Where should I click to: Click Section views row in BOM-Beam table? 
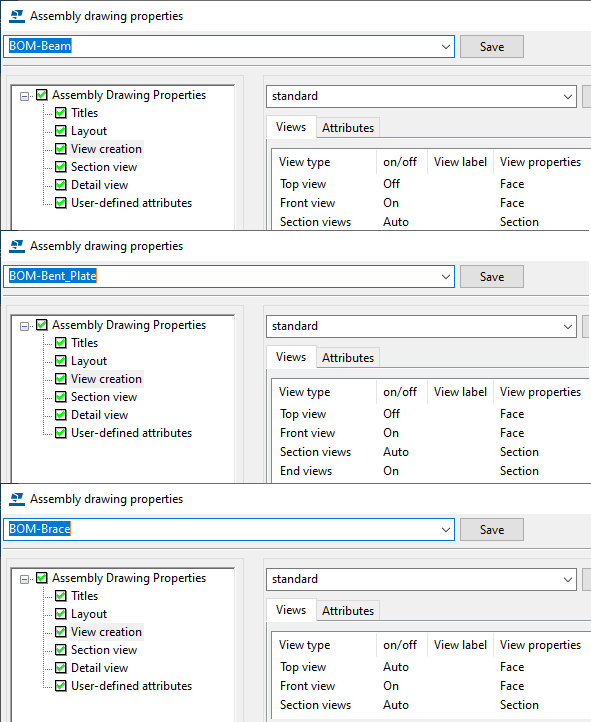click(431, 221)
